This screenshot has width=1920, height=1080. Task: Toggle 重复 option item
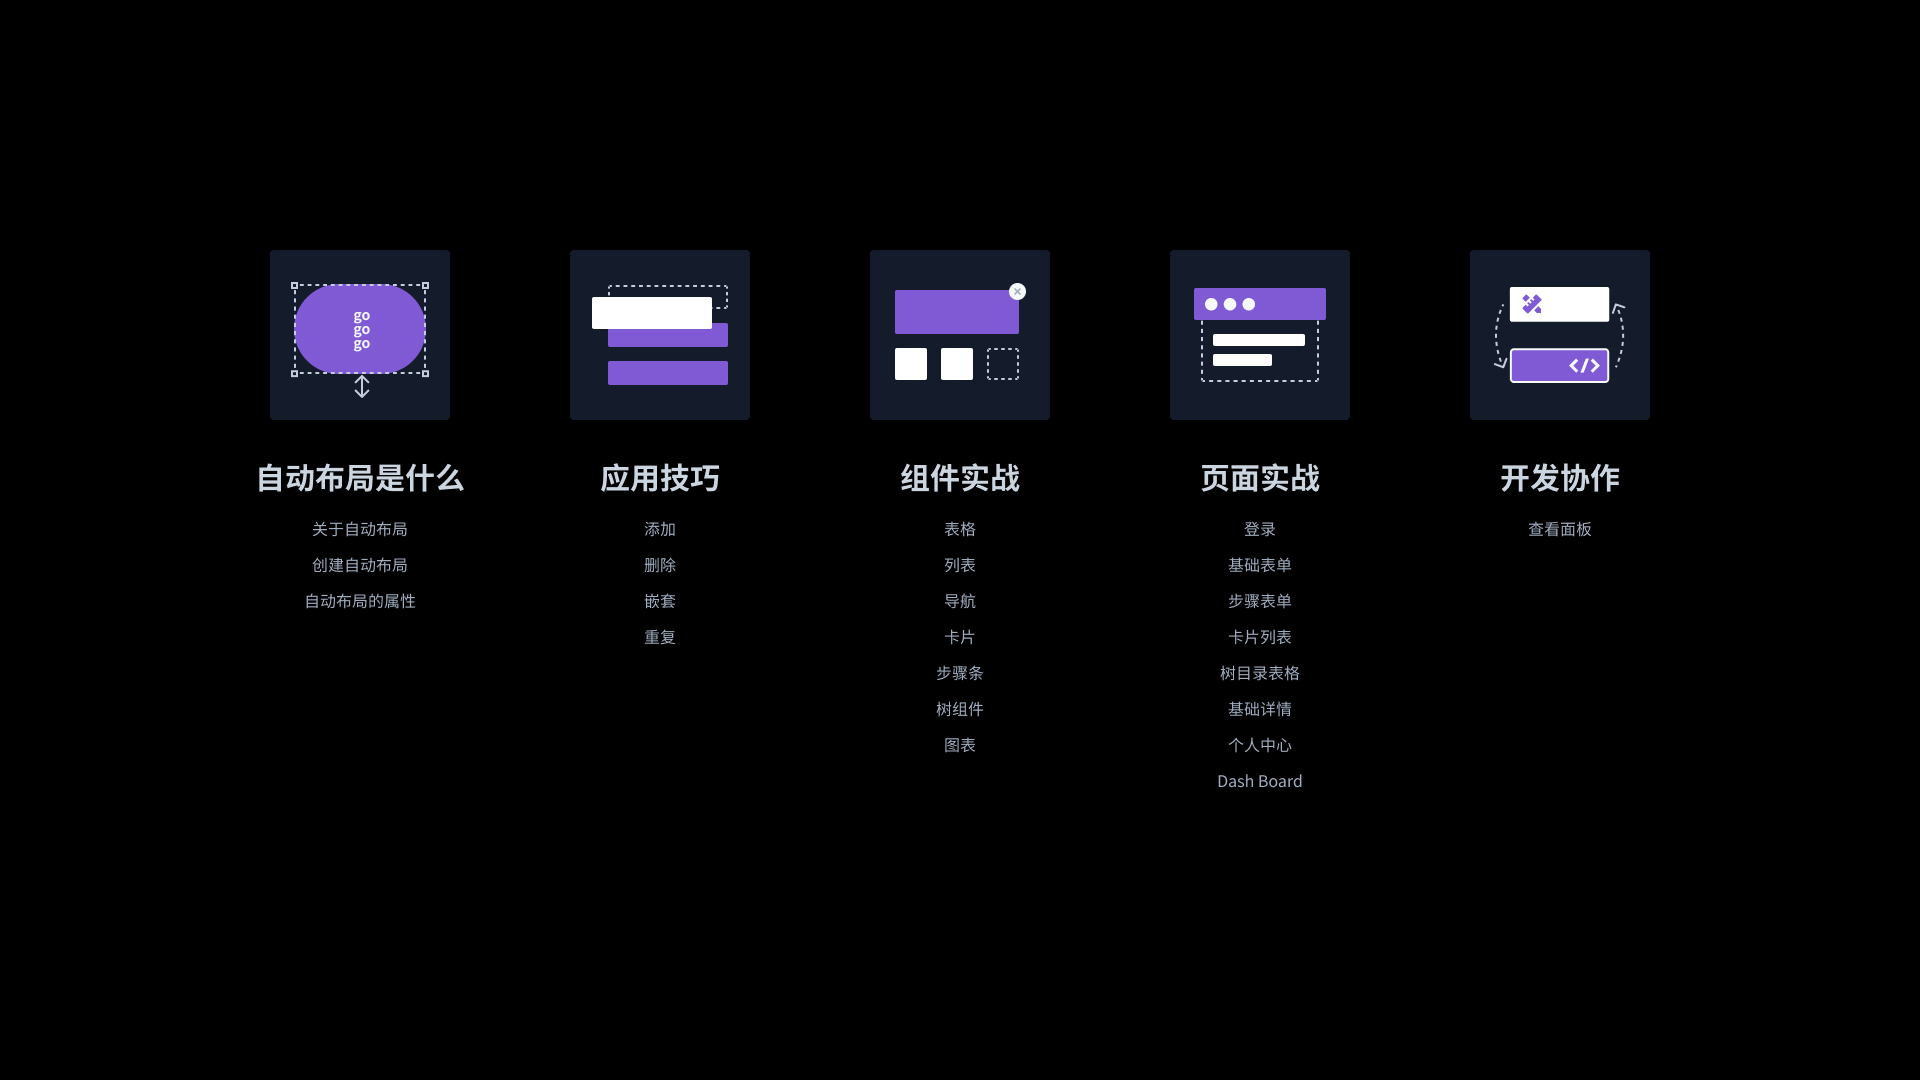tap(659, 636)
